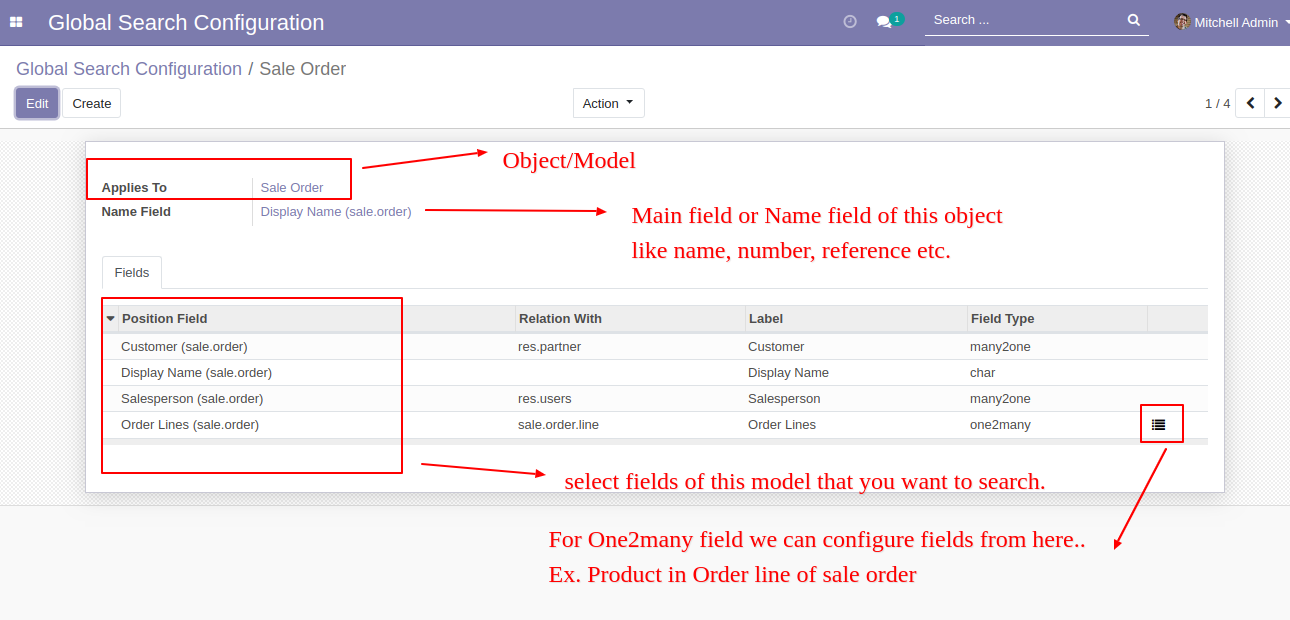Sort by Field Type column header
The image size is (1290, 620).
point(1002,319)
